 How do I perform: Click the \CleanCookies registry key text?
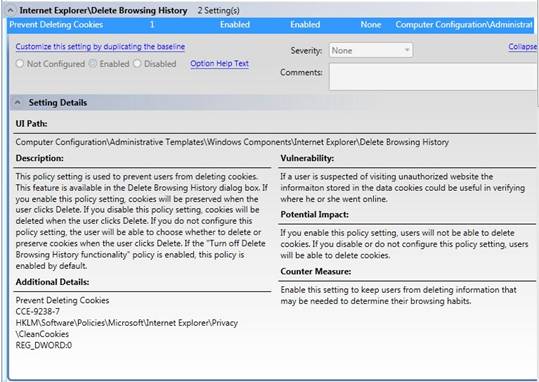click(42, 334)
